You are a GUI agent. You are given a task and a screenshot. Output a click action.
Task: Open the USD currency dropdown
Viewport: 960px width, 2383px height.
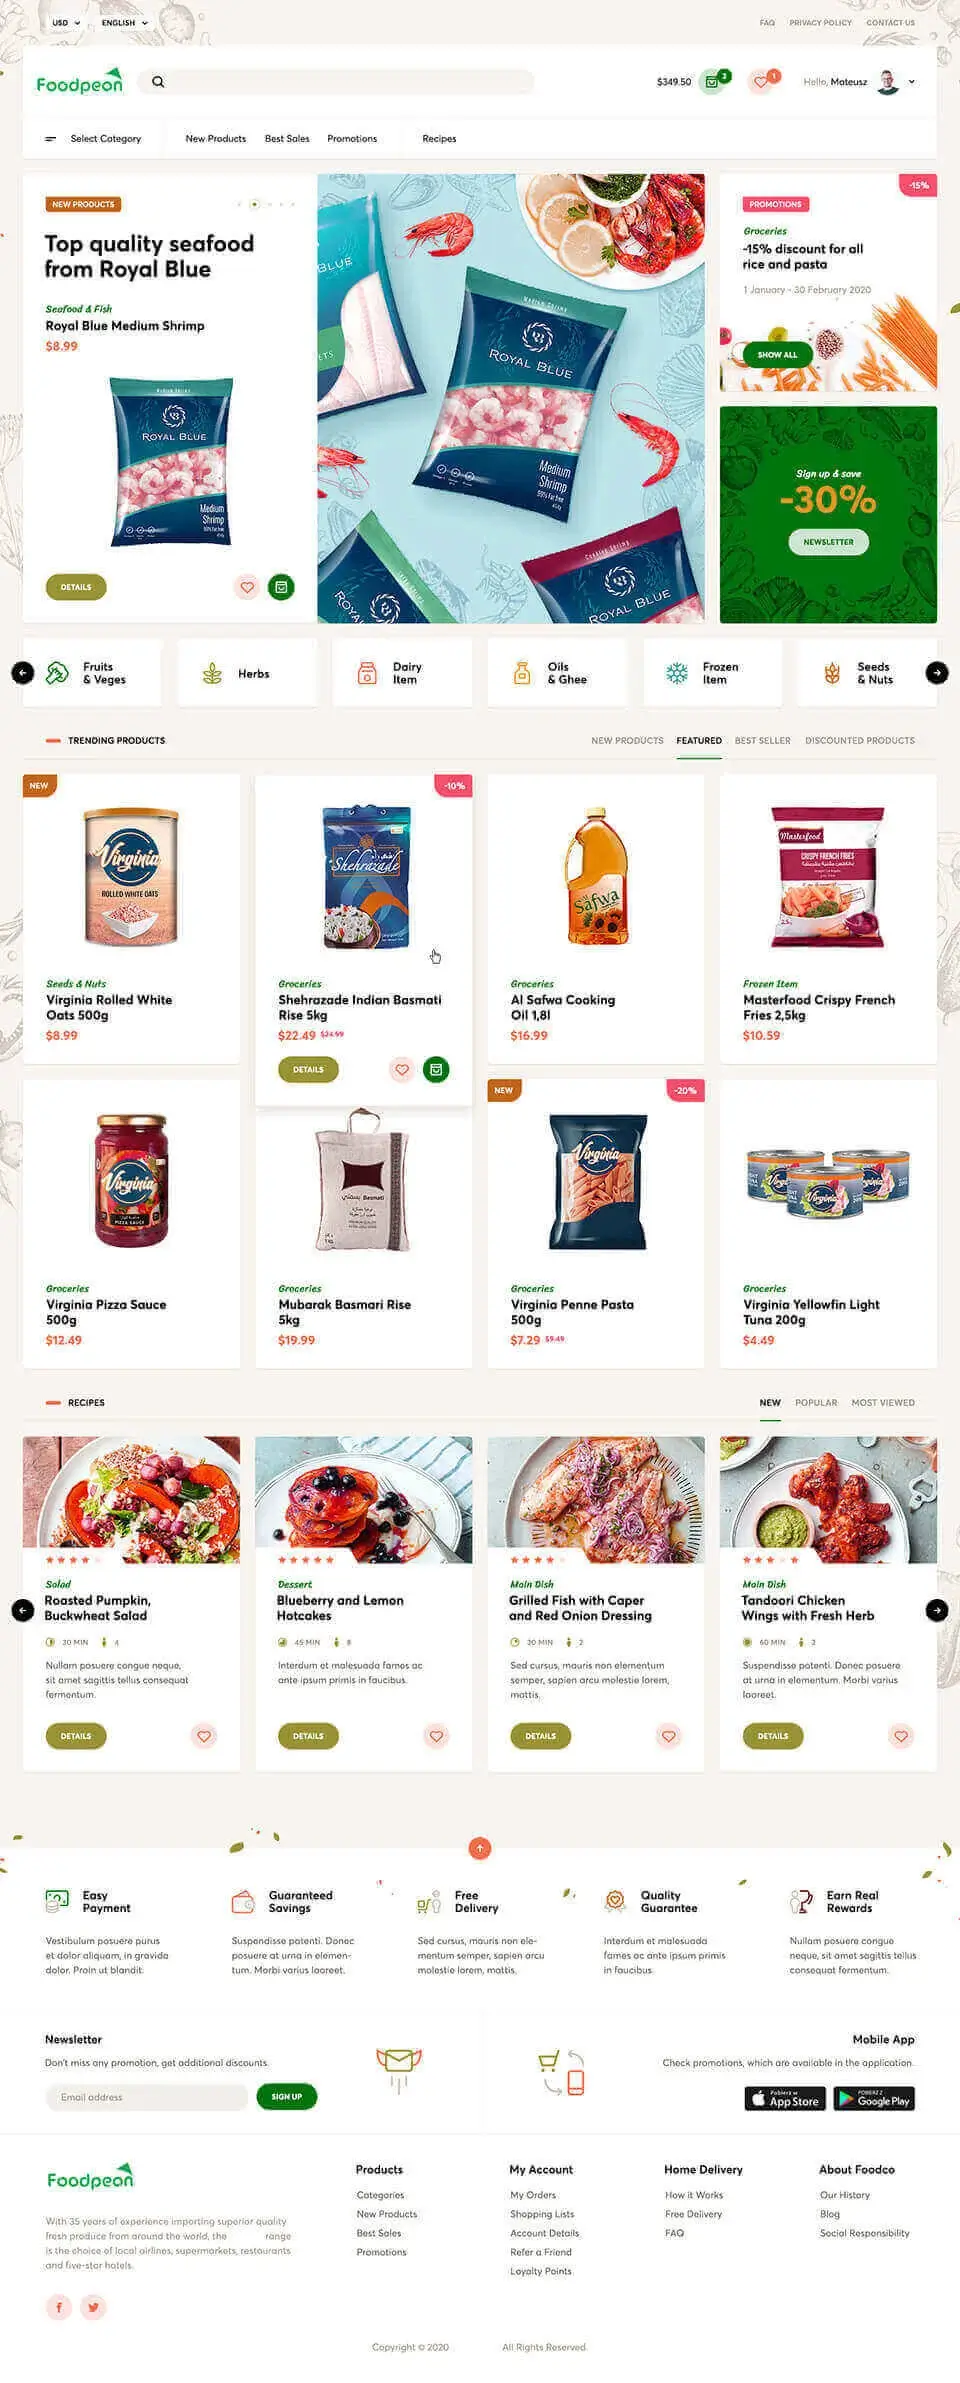point(66,22)
